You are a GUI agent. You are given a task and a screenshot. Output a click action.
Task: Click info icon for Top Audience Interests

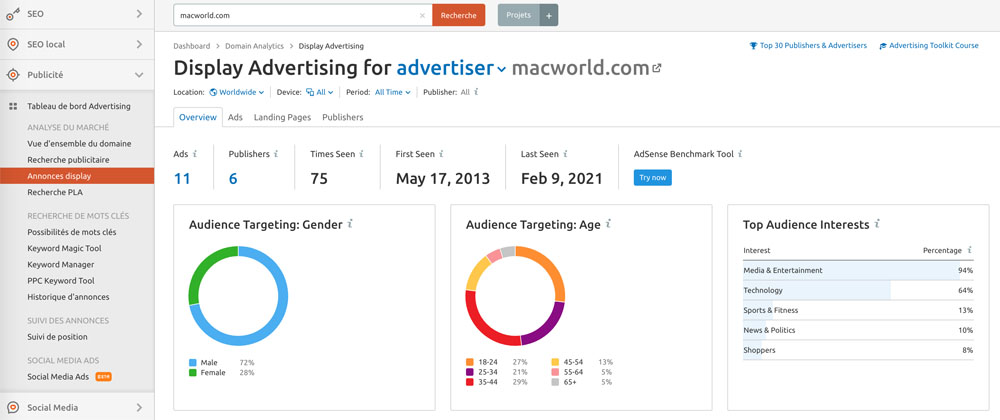[877, 224]
